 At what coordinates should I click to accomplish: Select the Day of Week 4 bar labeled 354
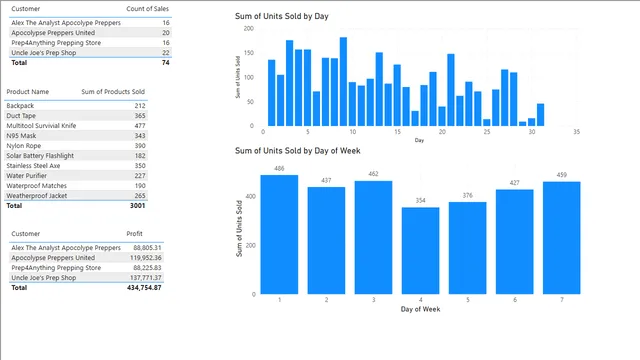pyautogui.click(x=420, y=251)
